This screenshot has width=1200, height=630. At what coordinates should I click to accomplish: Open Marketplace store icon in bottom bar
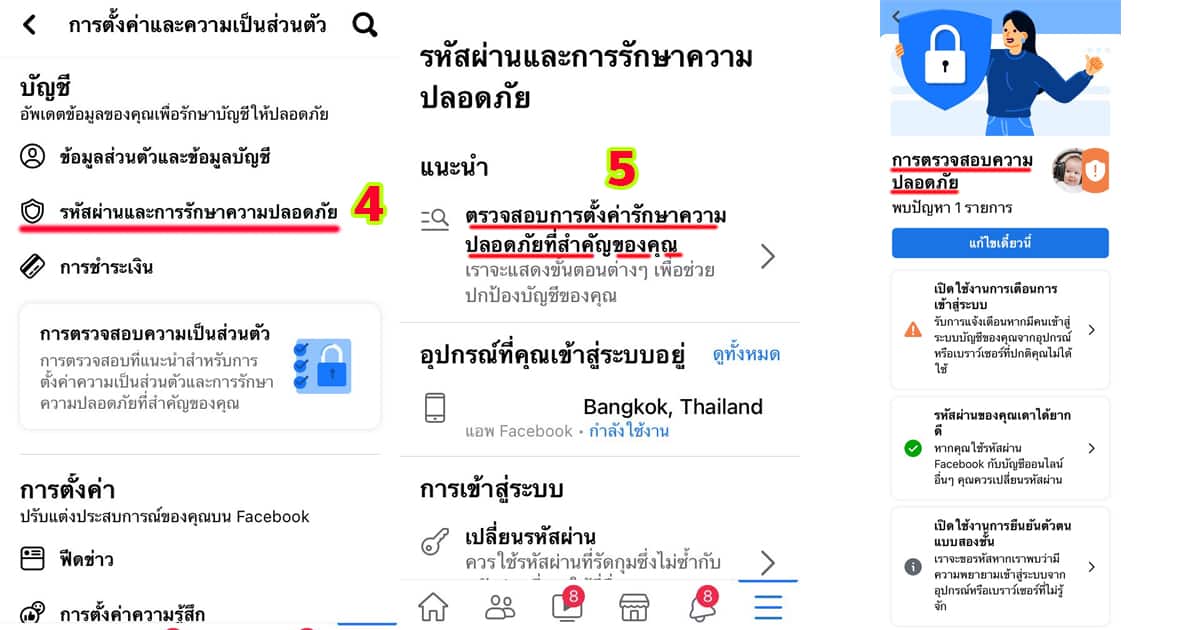(635, 606)
